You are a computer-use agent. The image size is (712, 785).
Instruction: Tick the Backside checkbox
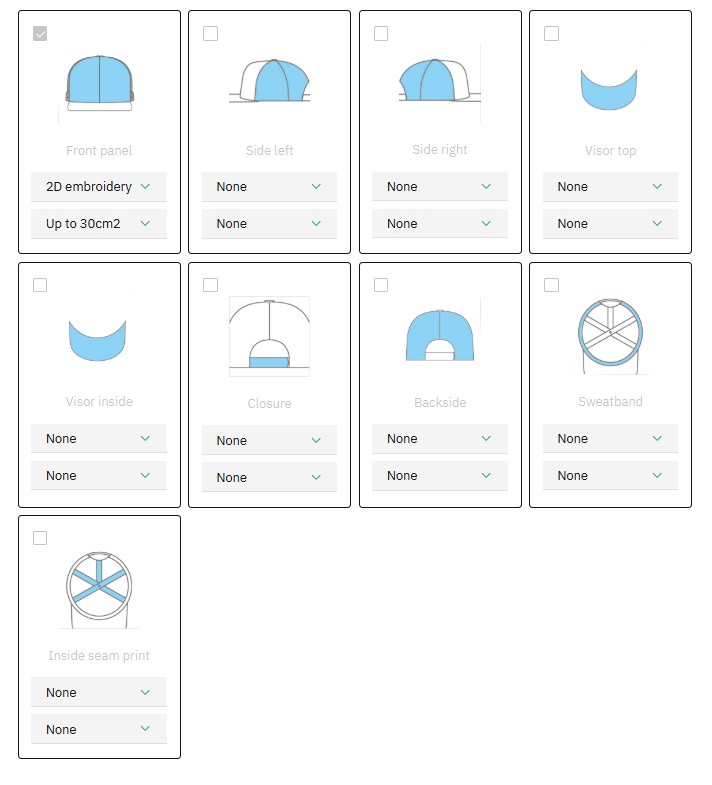(381, 285)
